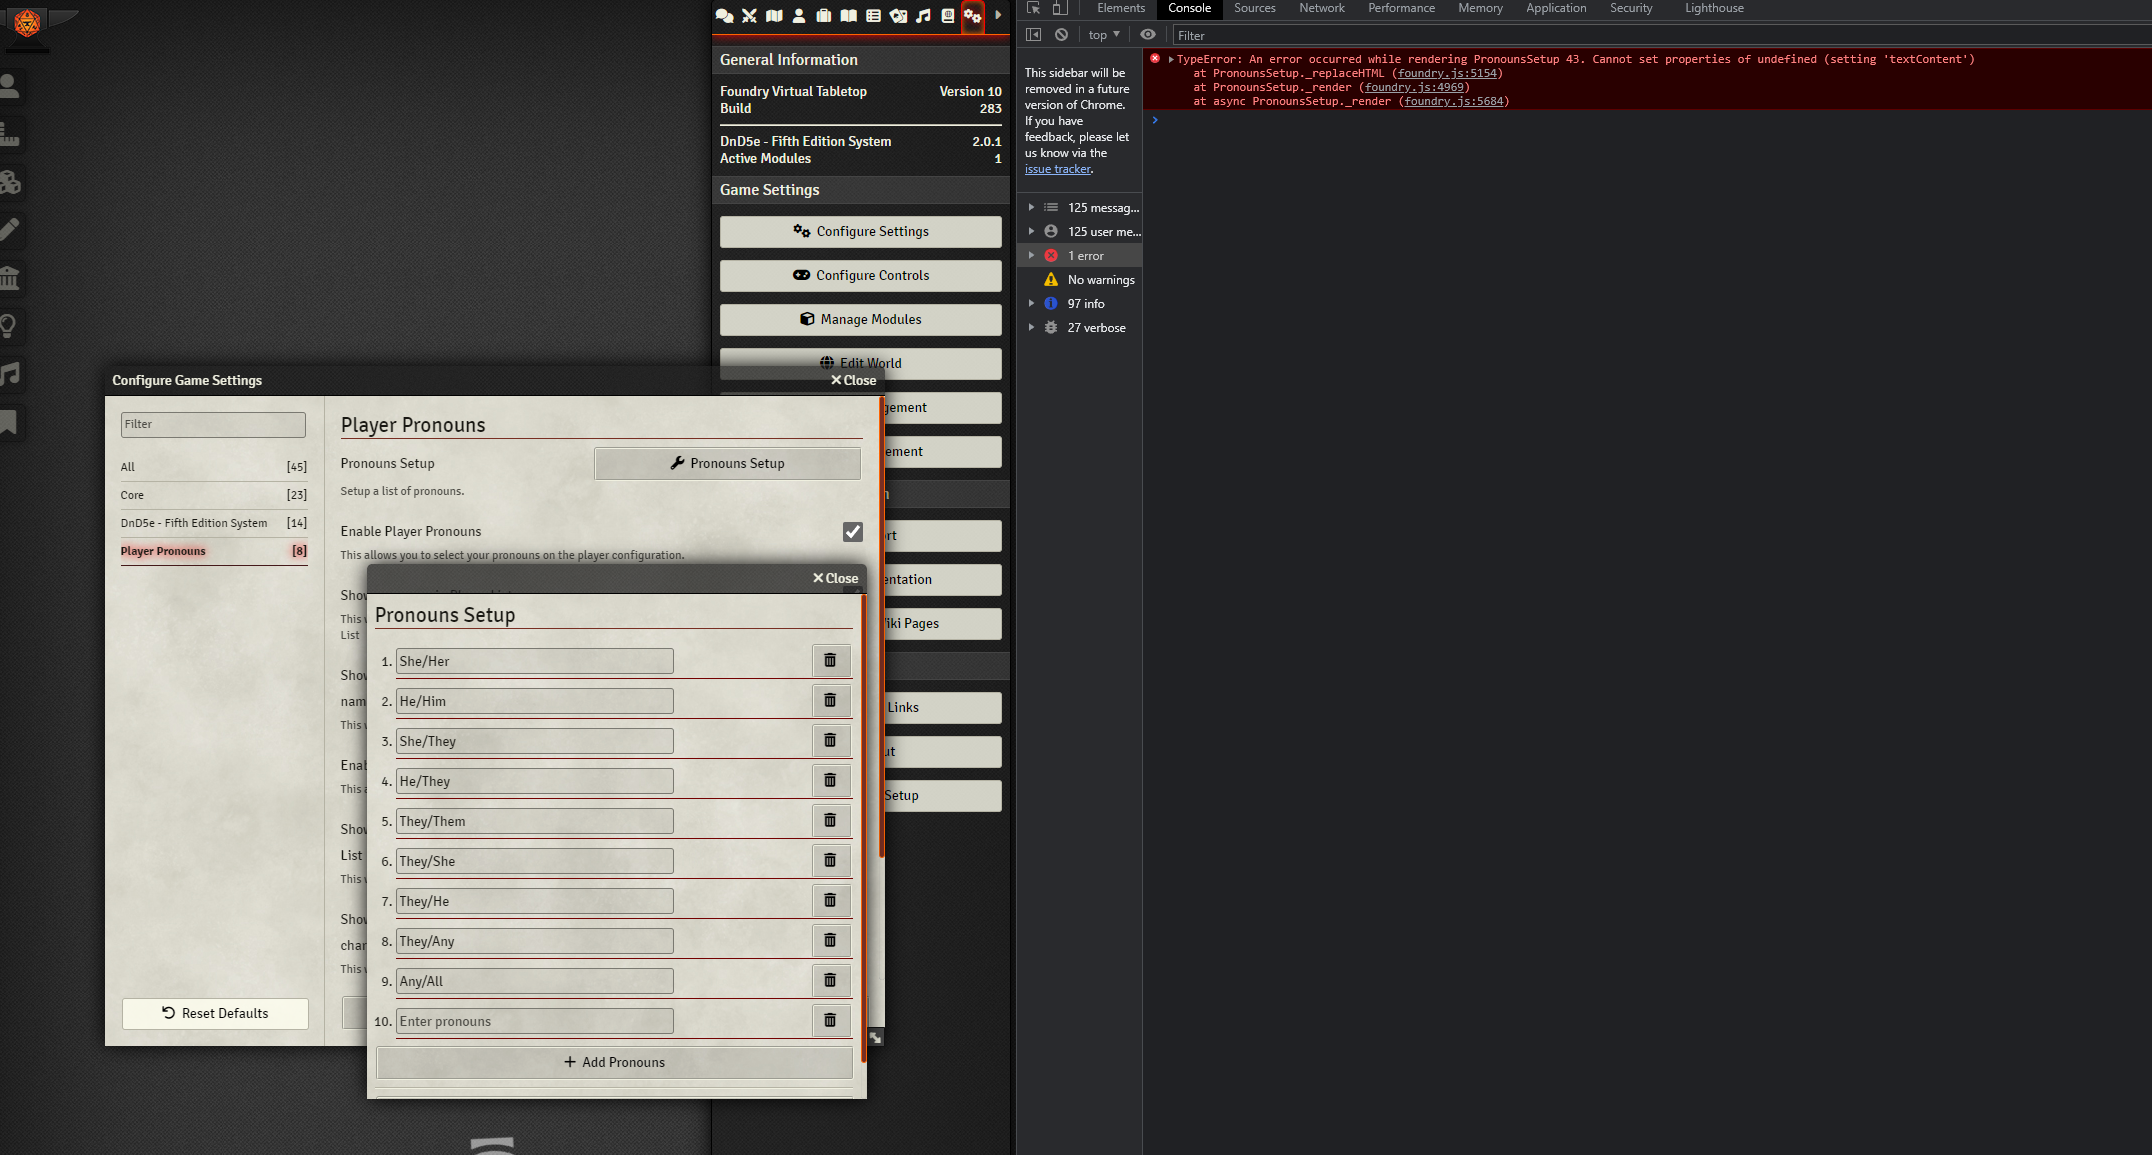
Task: Toggle the live expression eye icon
Action: (x=1148, y=35)
